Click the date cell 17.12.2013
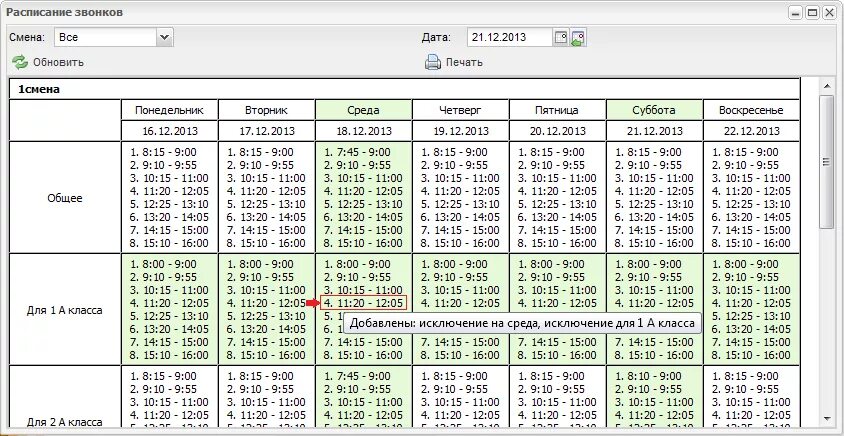Viewport: 844px width, 436px height. click(x=266, y=131)
